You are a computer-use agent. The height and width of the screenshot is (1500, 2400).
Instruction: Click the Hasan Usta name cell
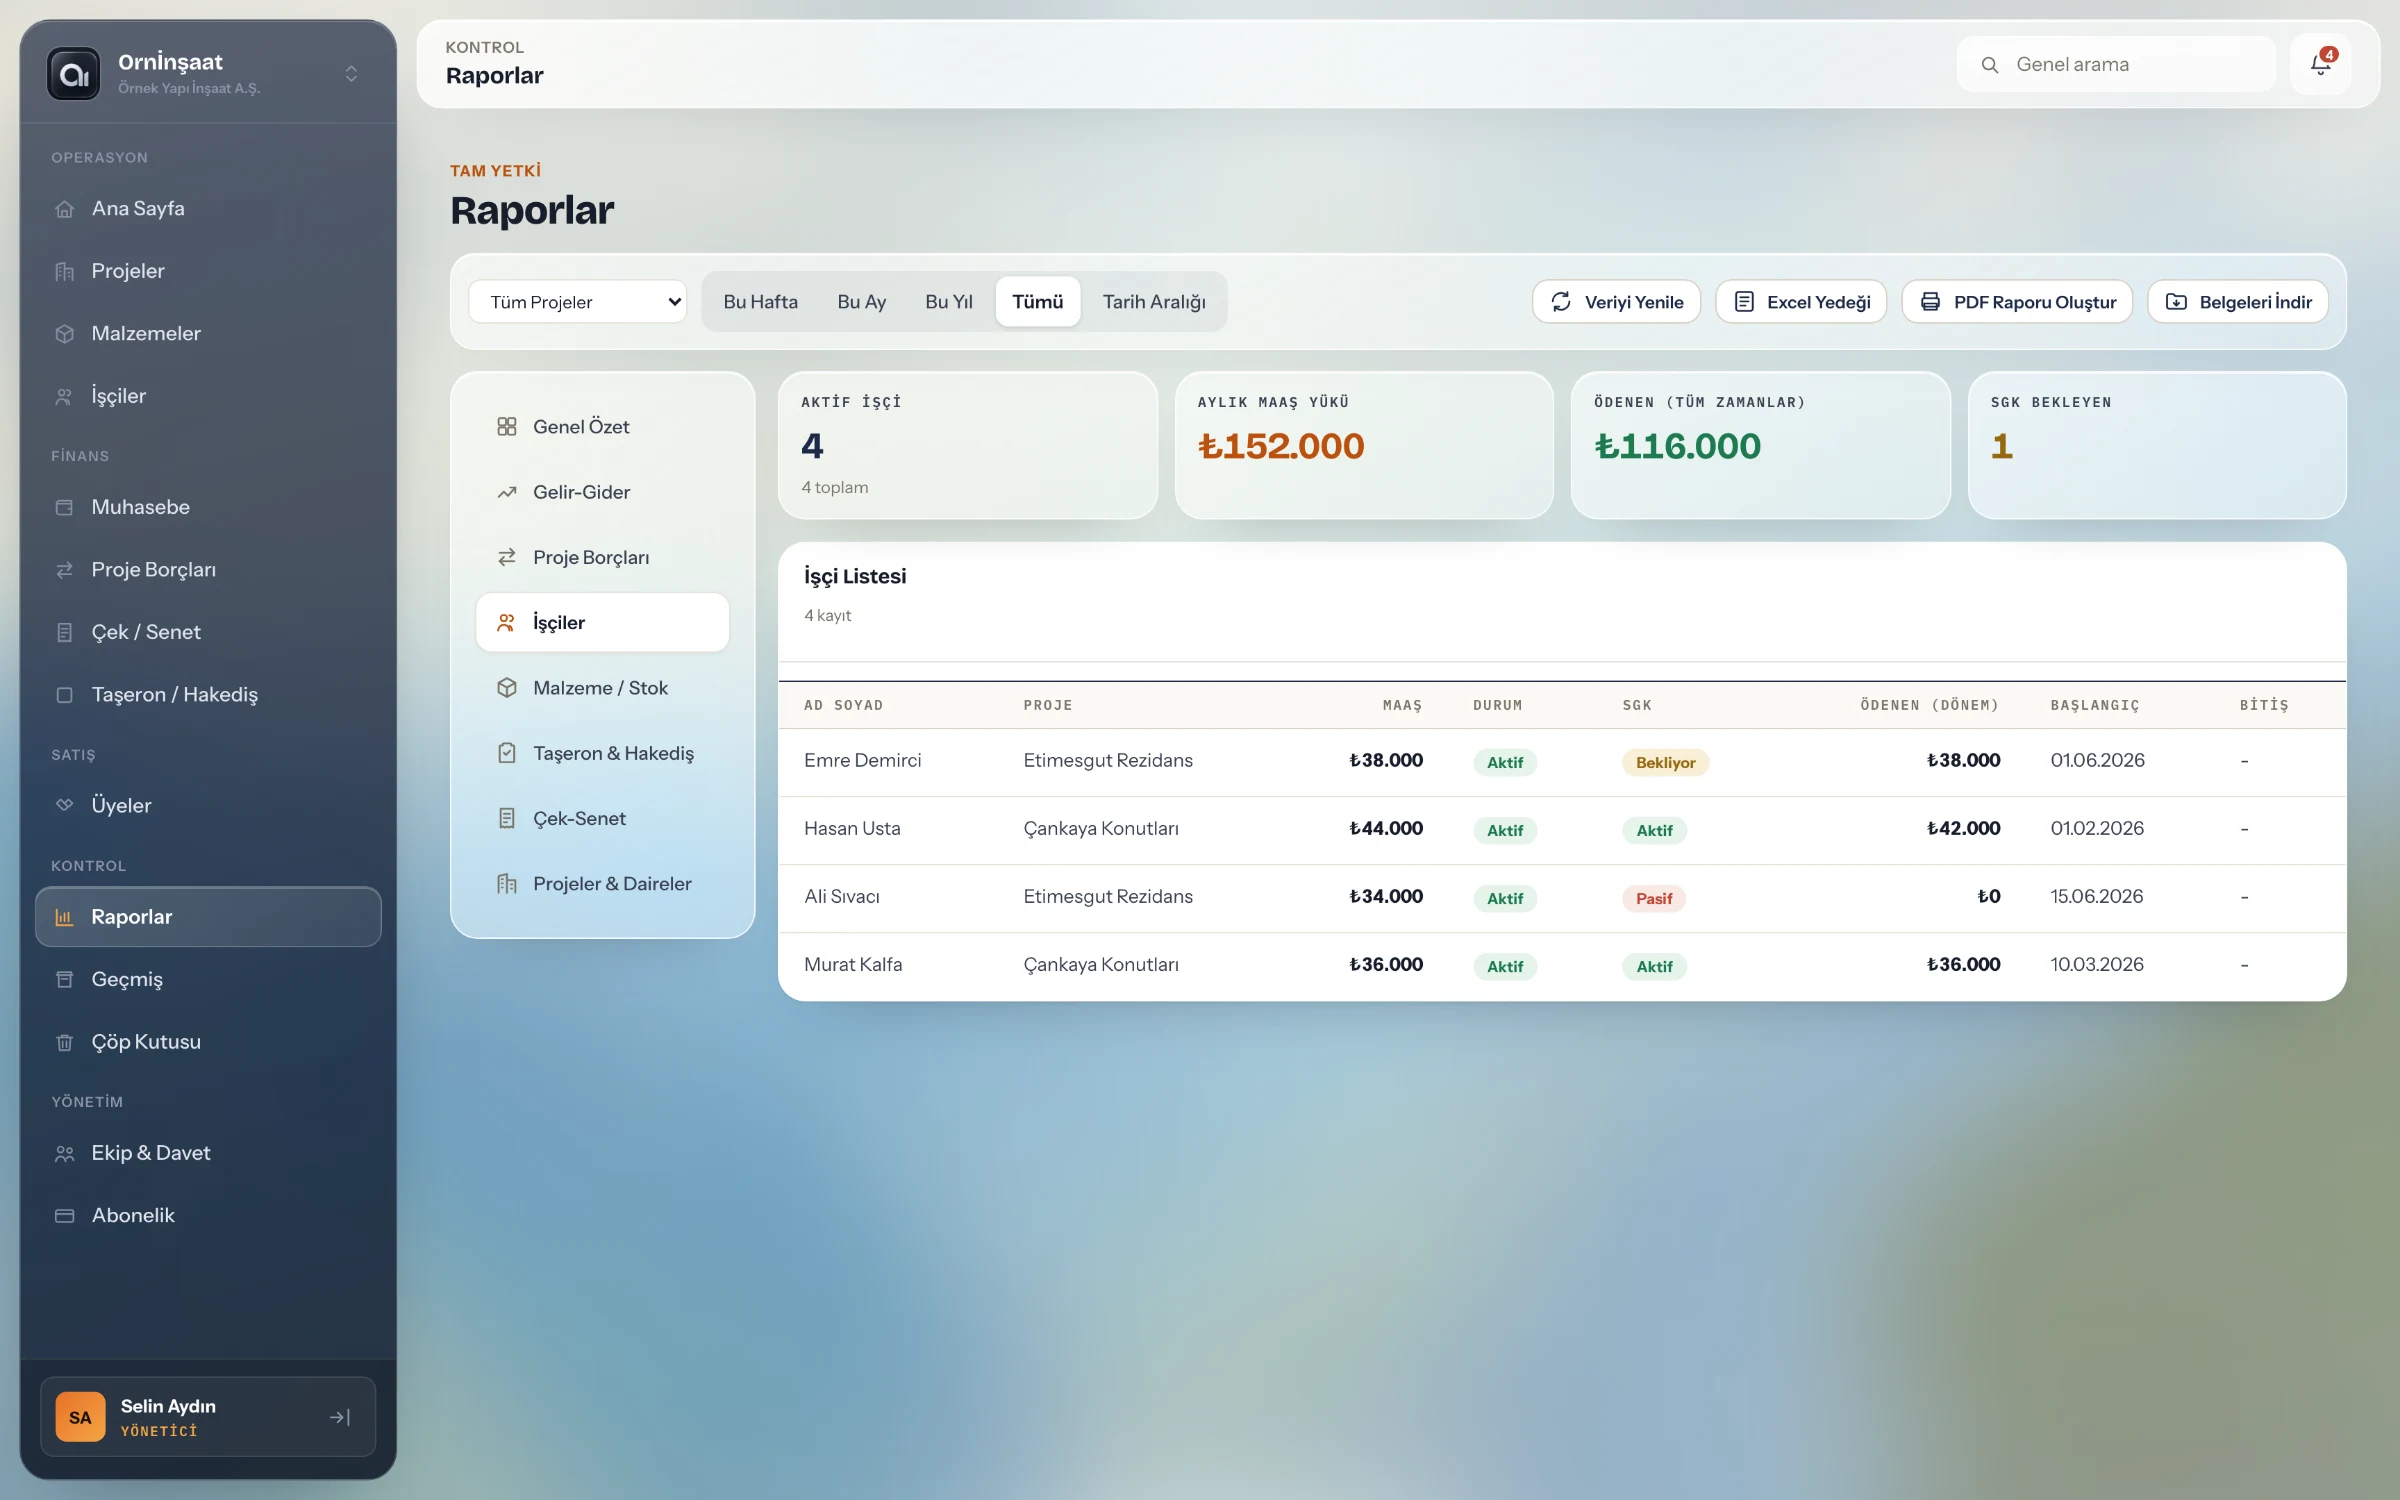tap(852, 829)
